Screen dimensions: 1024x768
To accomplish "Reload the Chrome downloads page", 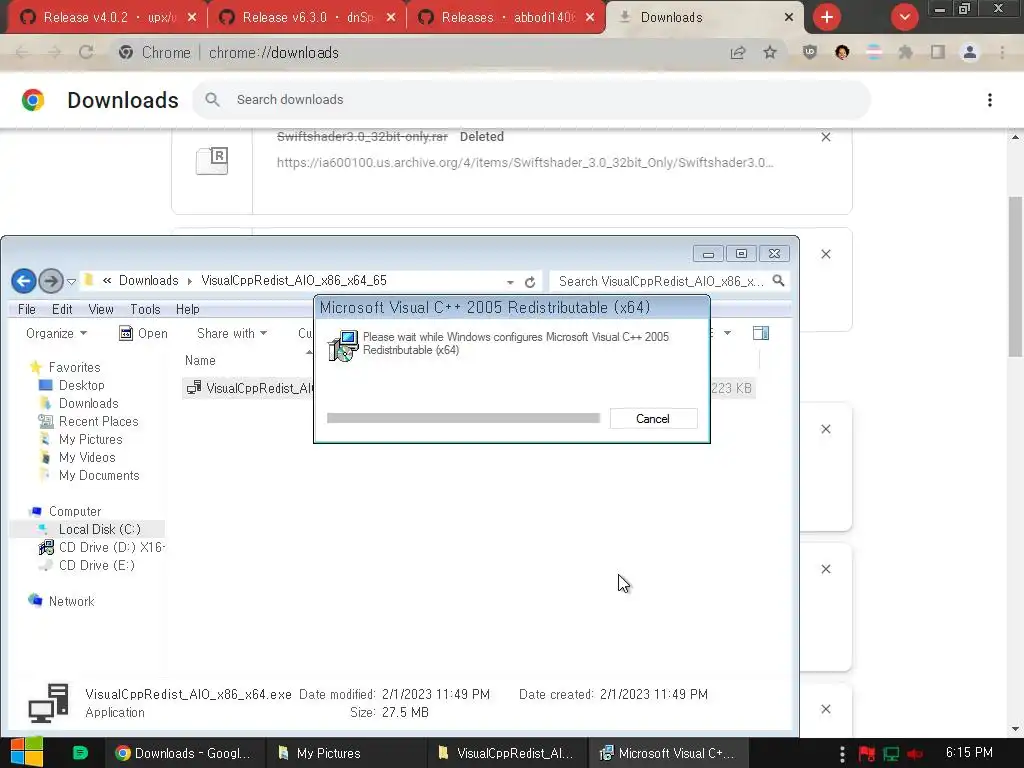I will [86, 52].
